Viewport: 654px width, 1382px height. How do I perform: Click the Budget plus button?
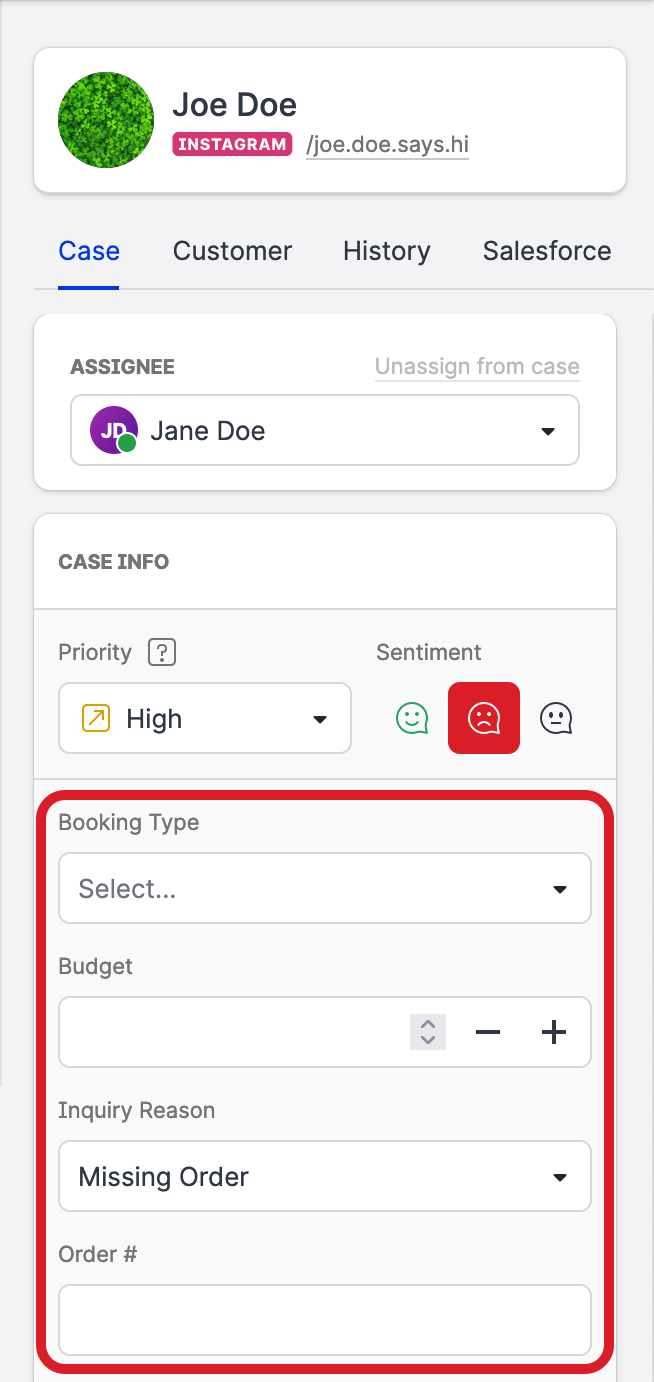[554, 1032]
